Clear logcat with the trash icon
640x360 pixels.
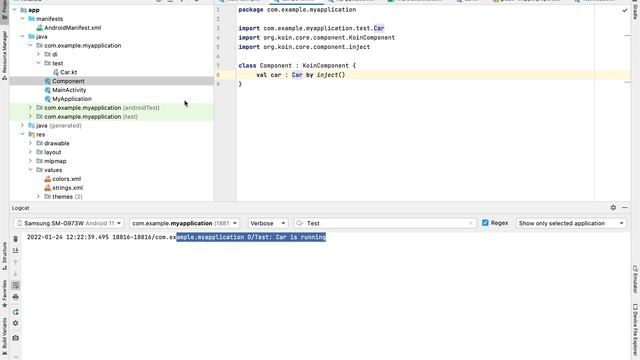(x=16, y=239)
